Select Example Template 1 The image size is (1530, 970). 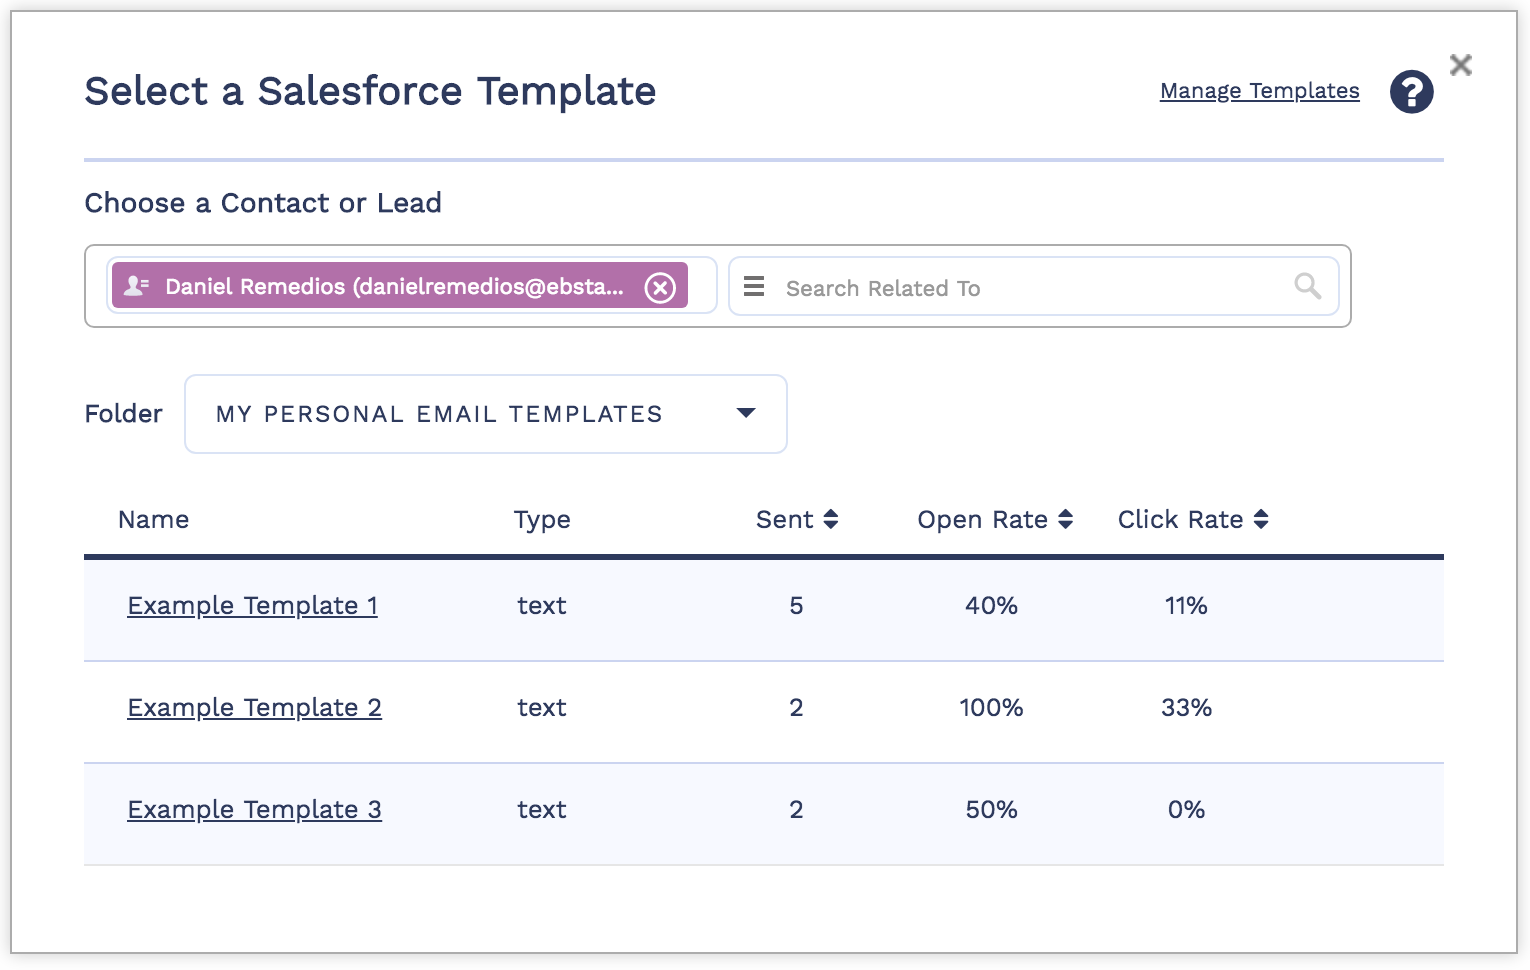click(x=252, y=606)
